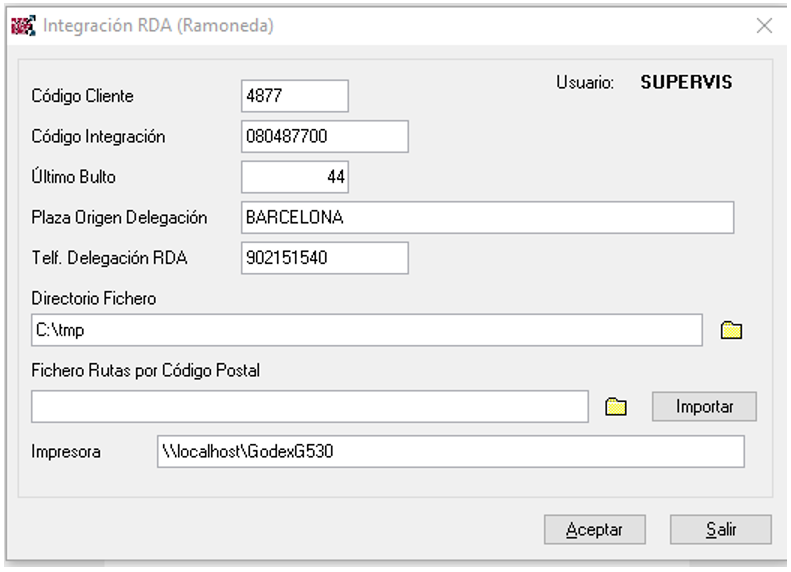Confirm settings with the Aceptar button
791x572 pixels.
pos(594,530)
